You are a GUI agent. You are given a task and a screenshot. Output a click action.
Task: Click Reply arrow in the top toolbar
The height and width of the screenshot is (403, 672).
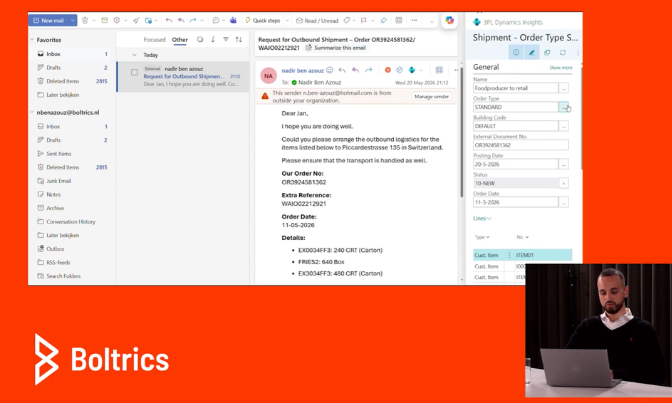tap(169, 20)
